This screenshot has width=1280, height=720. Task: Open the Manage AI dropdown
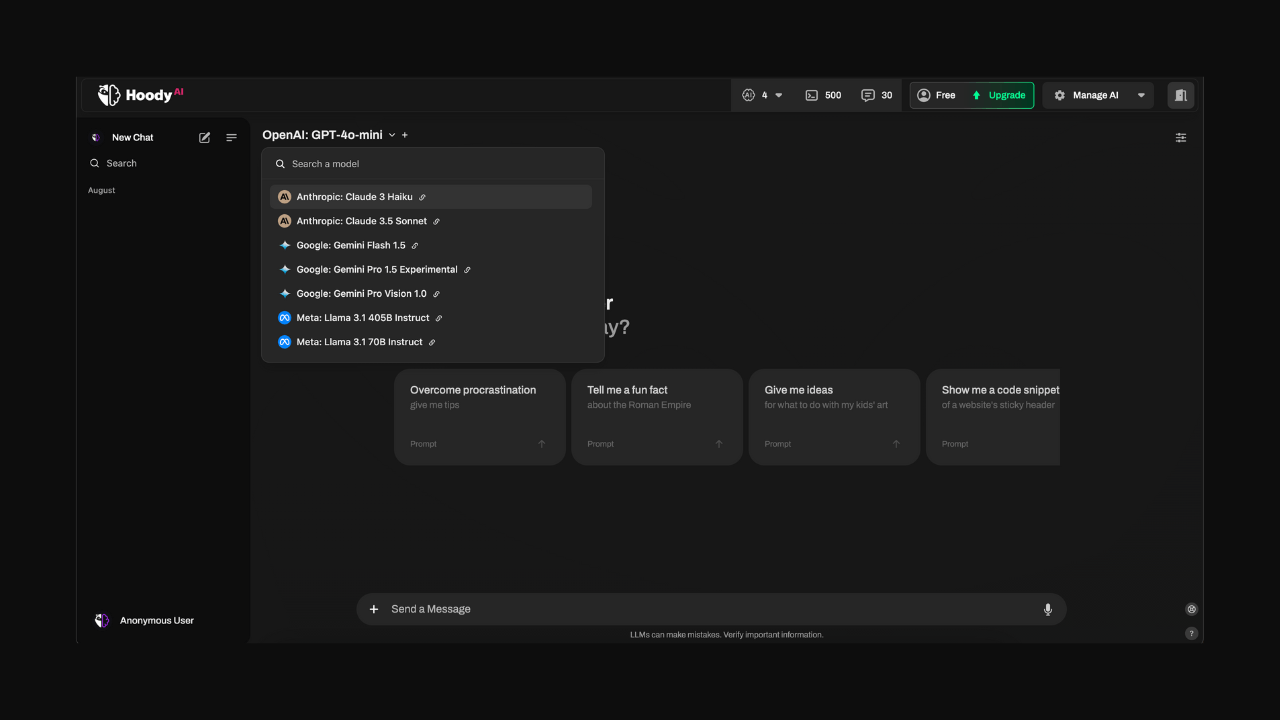tap(1098, 95)
